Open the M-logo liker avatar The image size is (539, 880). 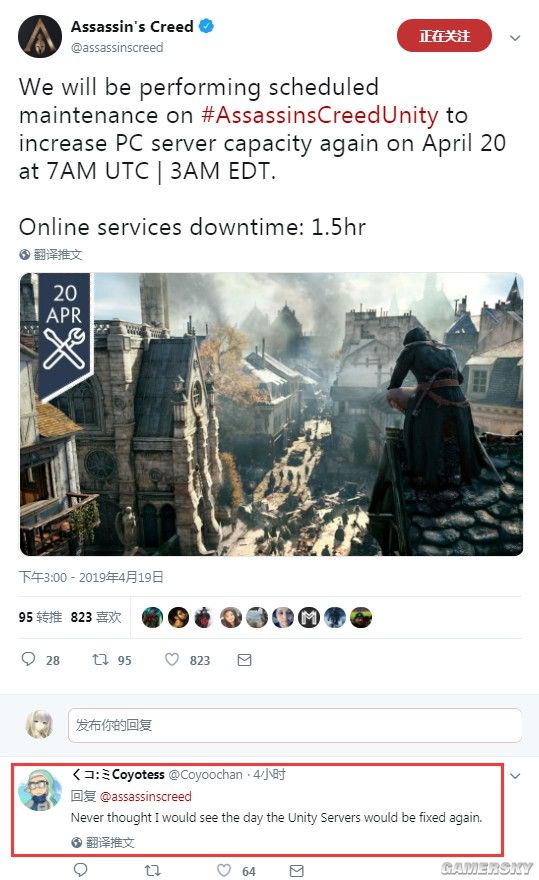point(309,618)
